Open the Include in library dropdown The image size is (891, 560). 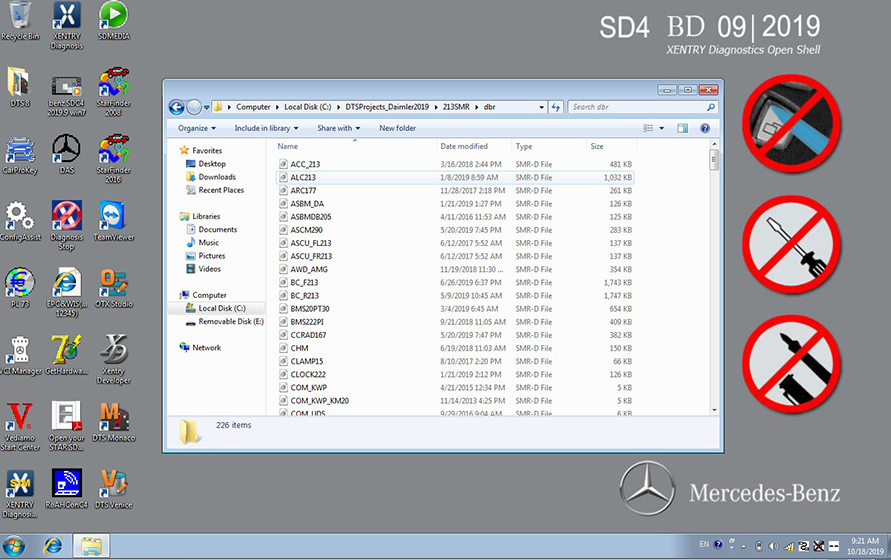coord(266,128)
